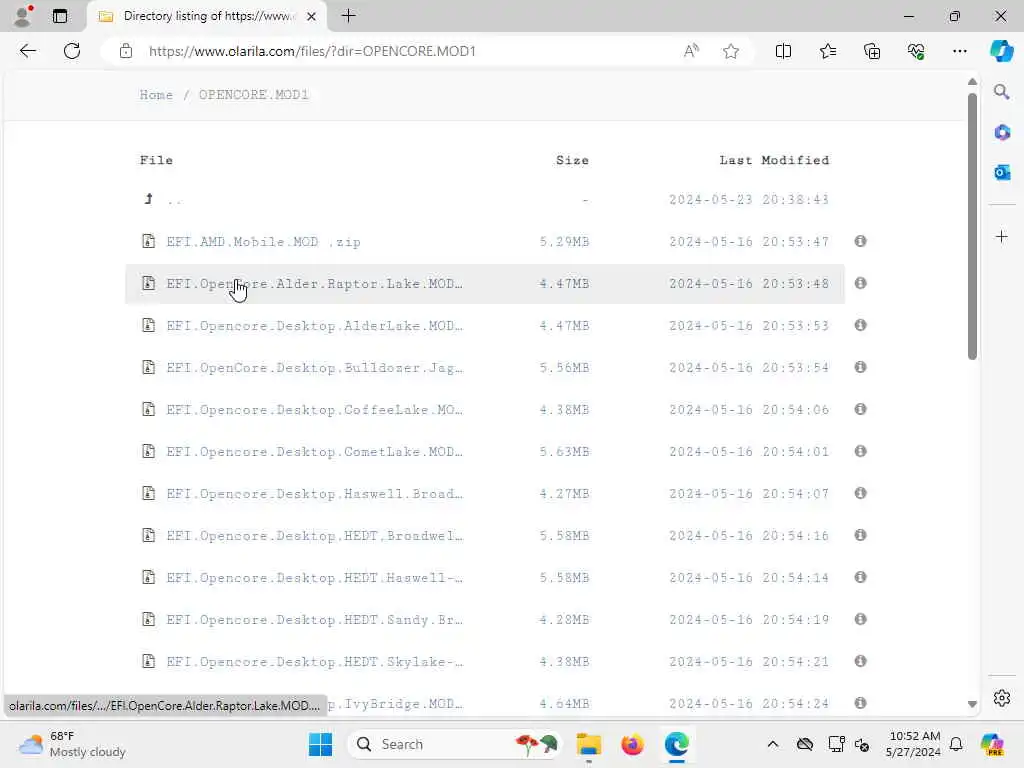Click the vertical scrollbar thumb
The image size is (1024, 768).
[972, 226]
